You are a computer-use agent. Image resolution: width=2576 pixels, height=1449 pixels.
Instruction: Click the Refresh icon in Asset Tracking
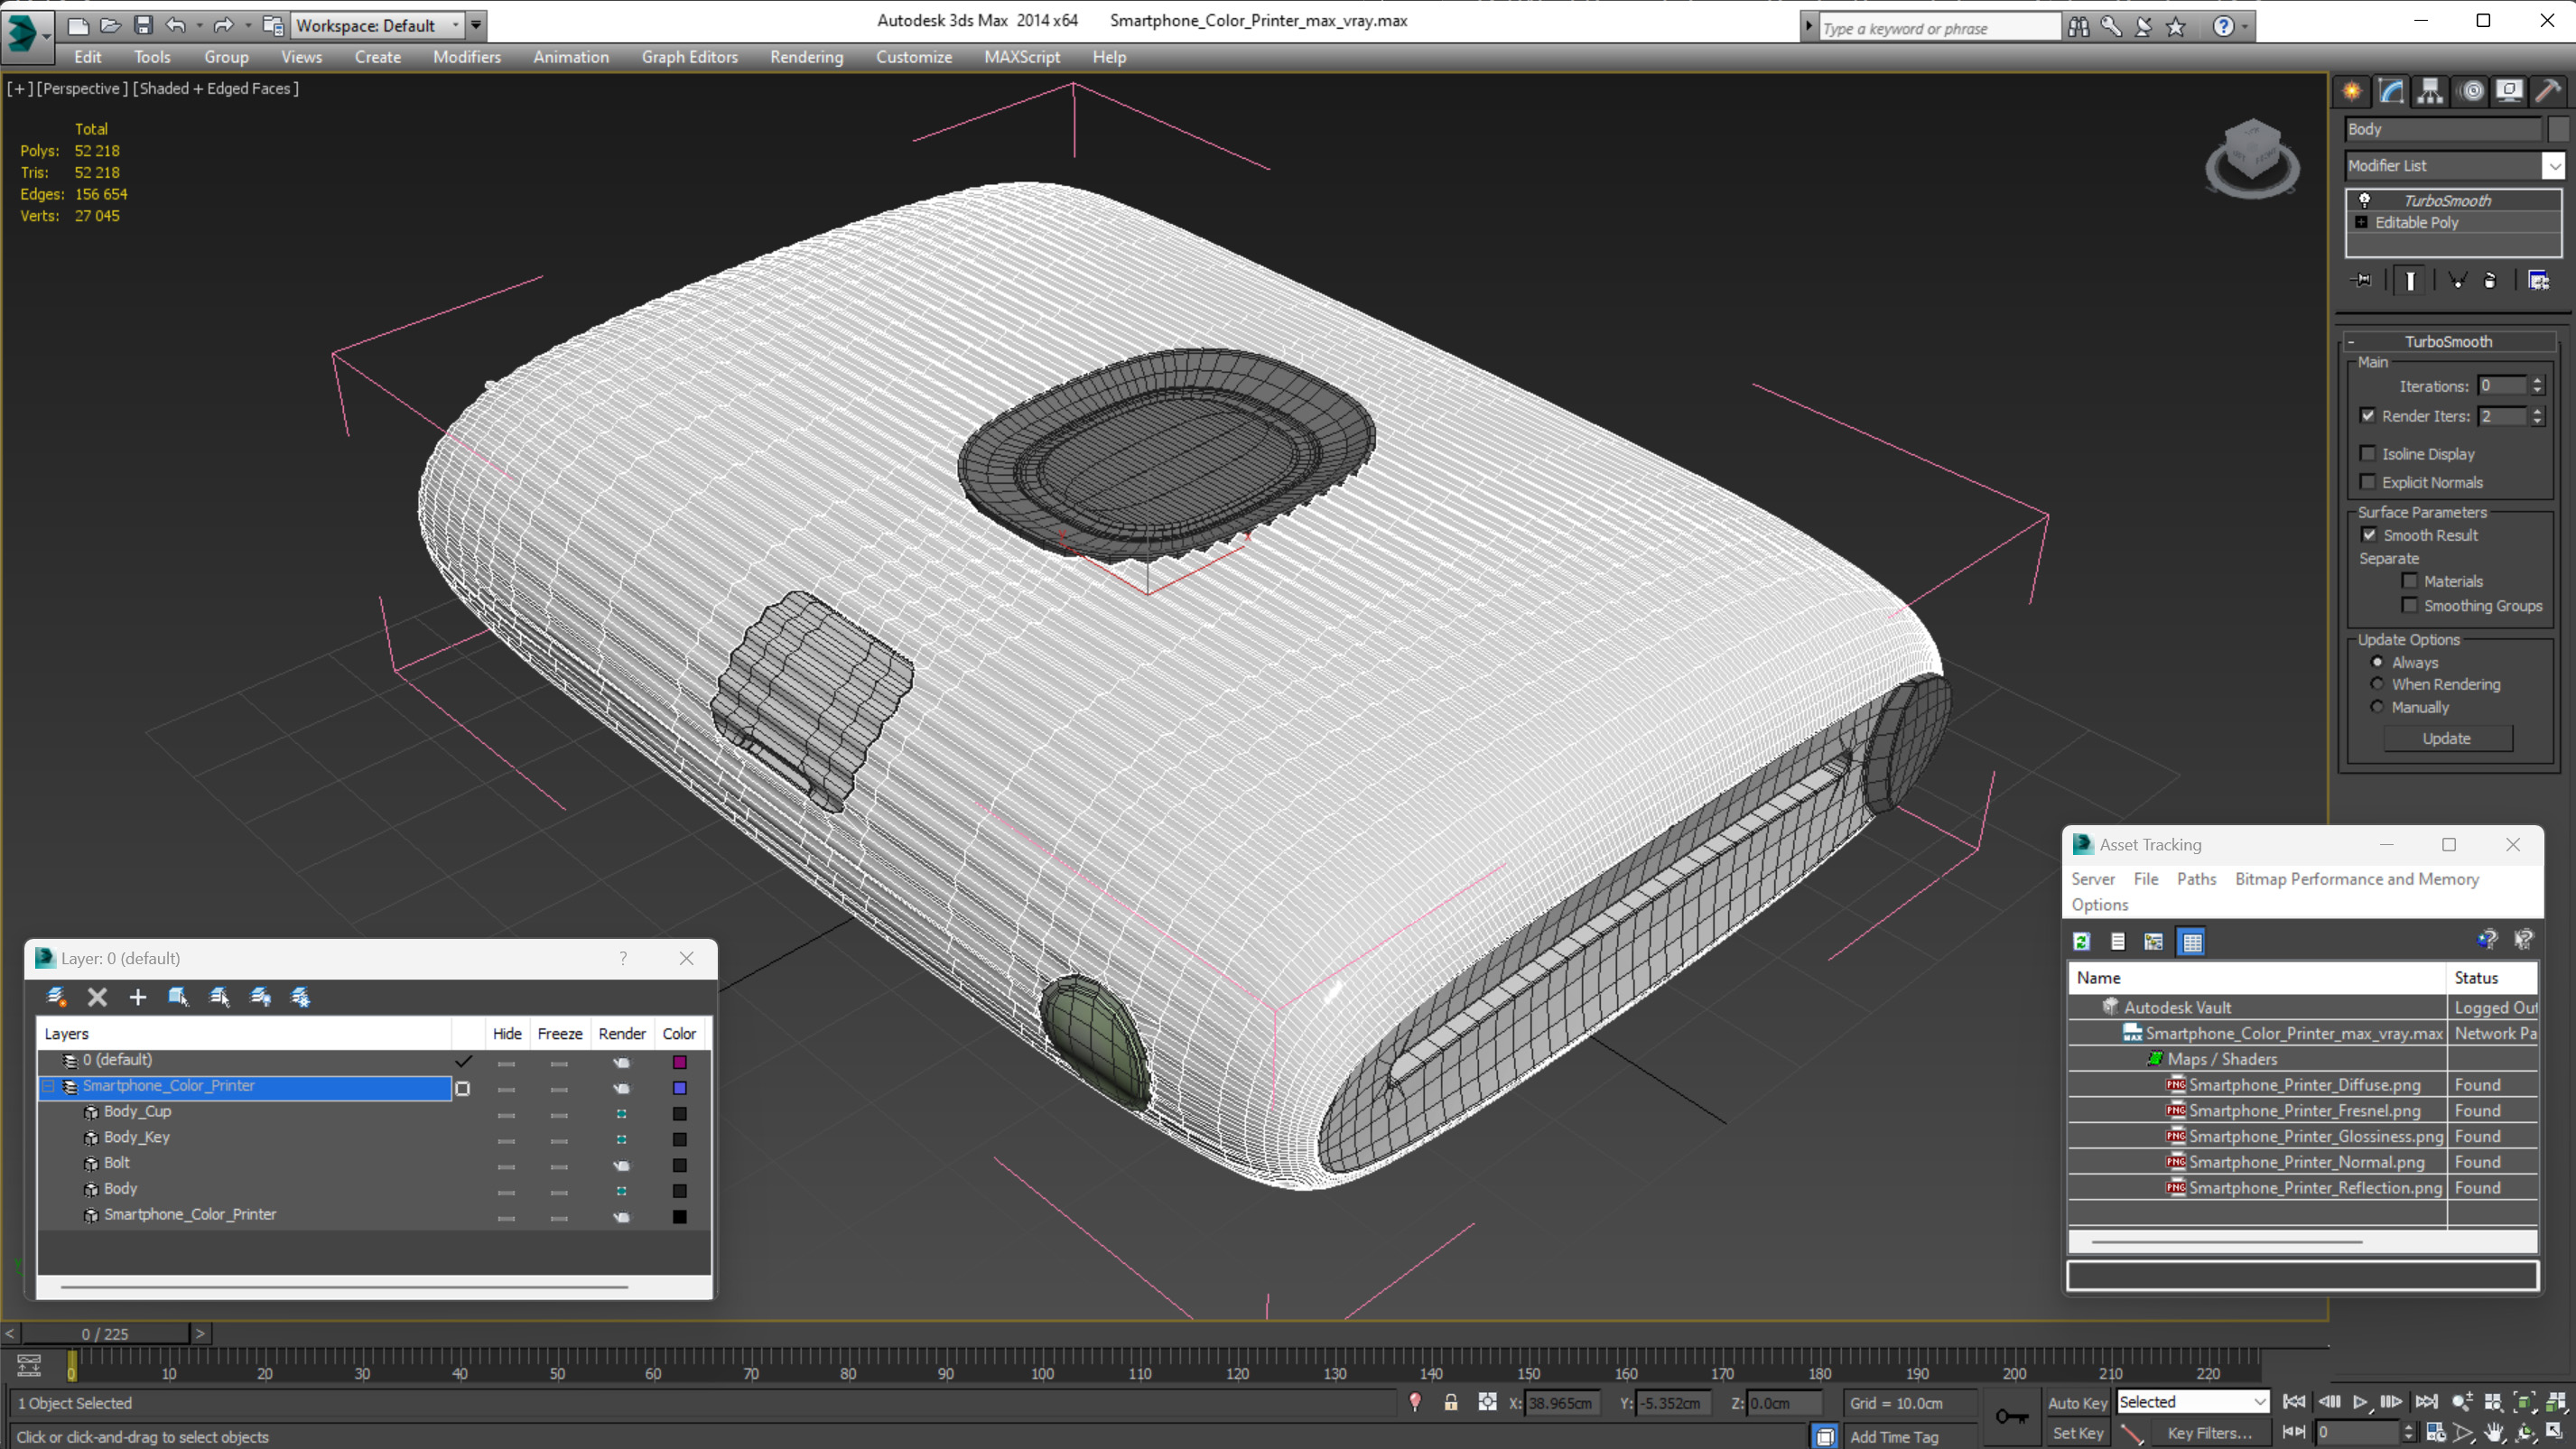(2082, 941)
